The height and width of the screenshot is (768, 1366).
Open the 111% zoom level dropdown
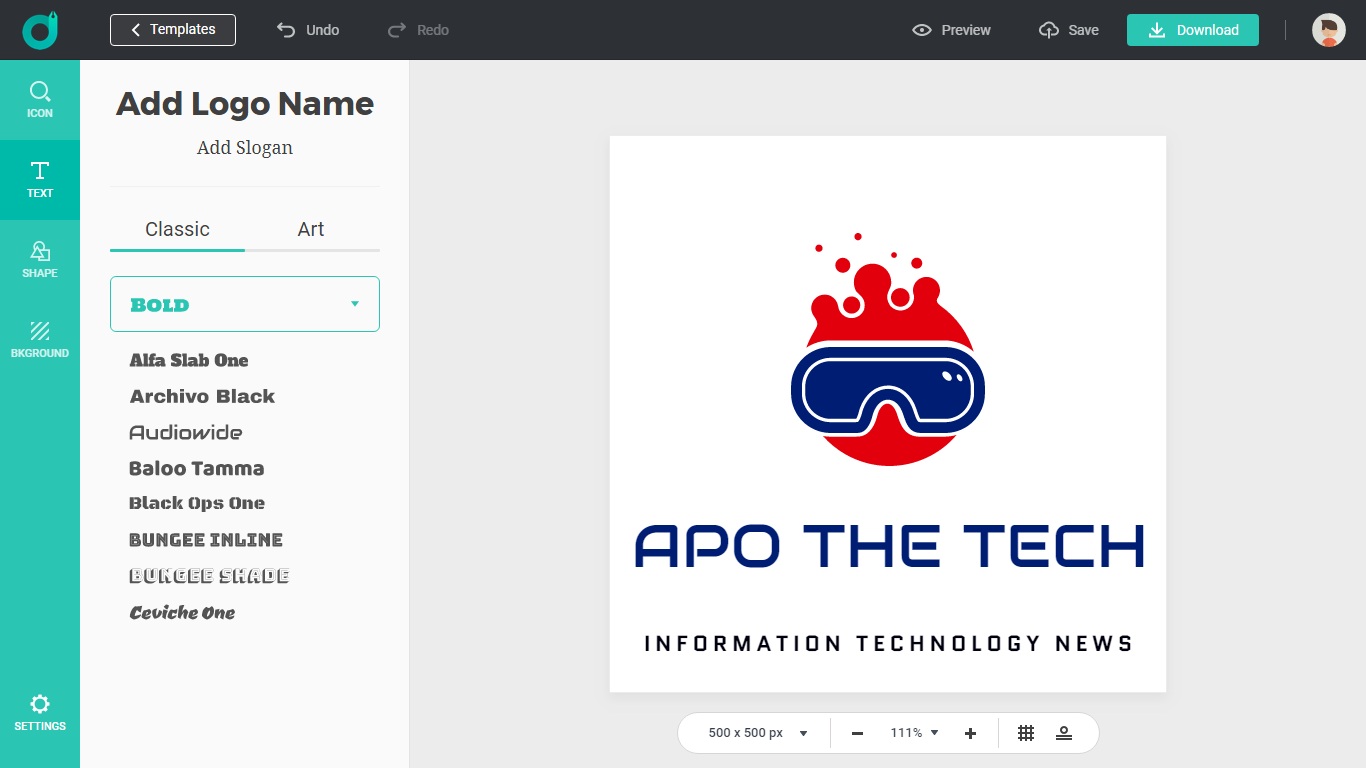point(914,733)
